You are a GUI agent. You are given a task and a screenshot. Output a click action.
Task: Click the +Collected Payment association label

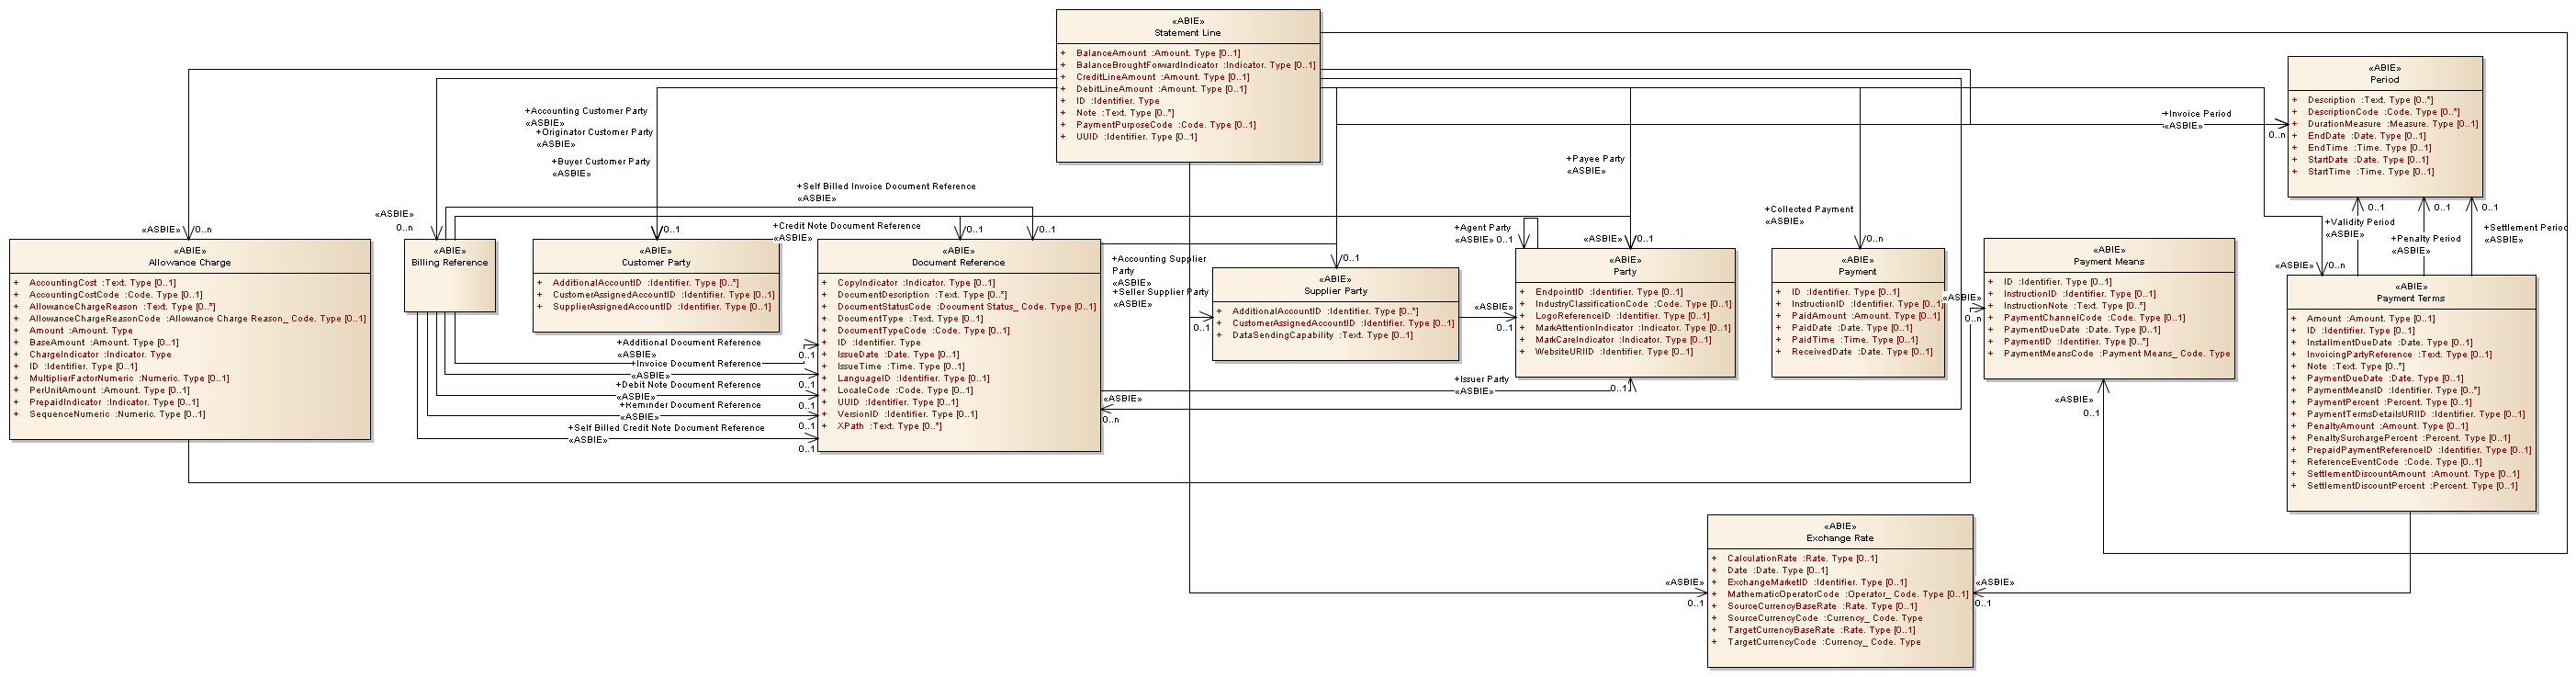[x=1809, y=210]
